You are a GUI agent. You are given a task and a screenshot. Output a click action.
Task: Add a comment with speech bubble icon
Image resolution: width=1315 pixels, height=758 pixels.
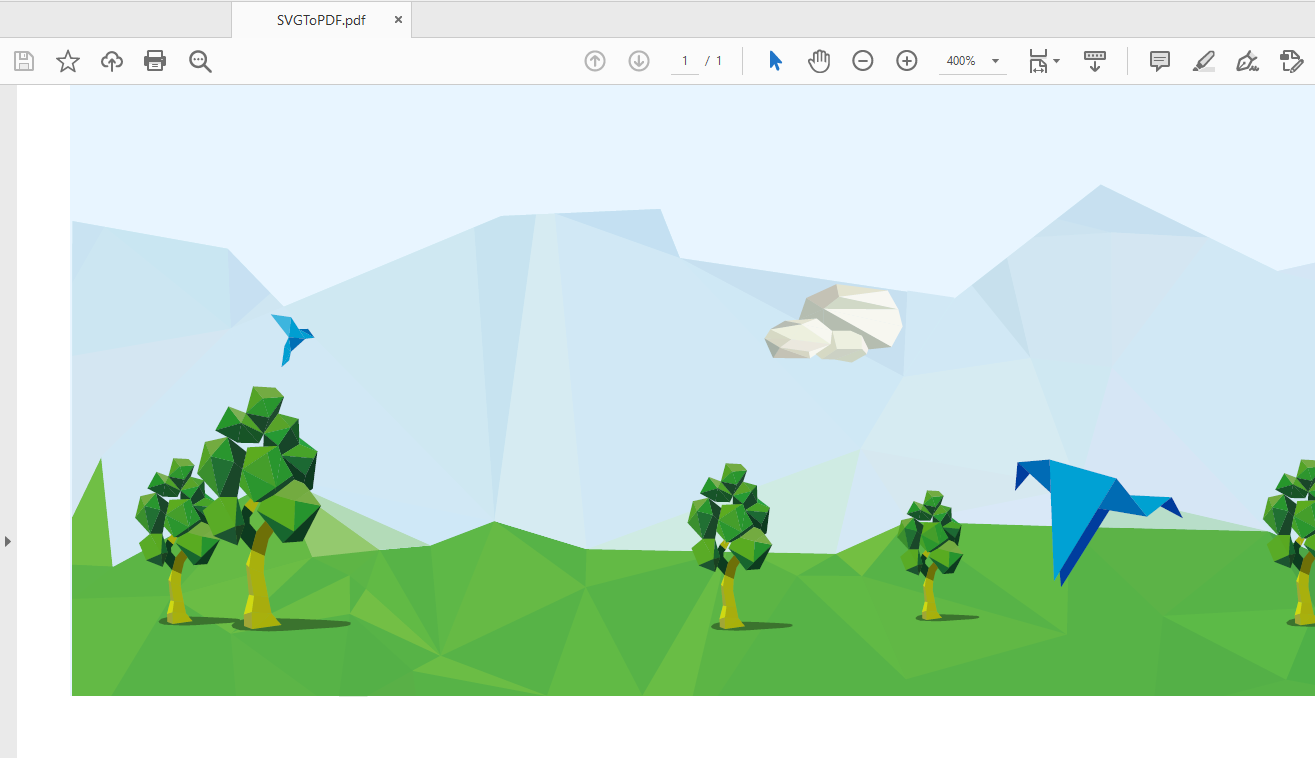tap(1160, 61)
